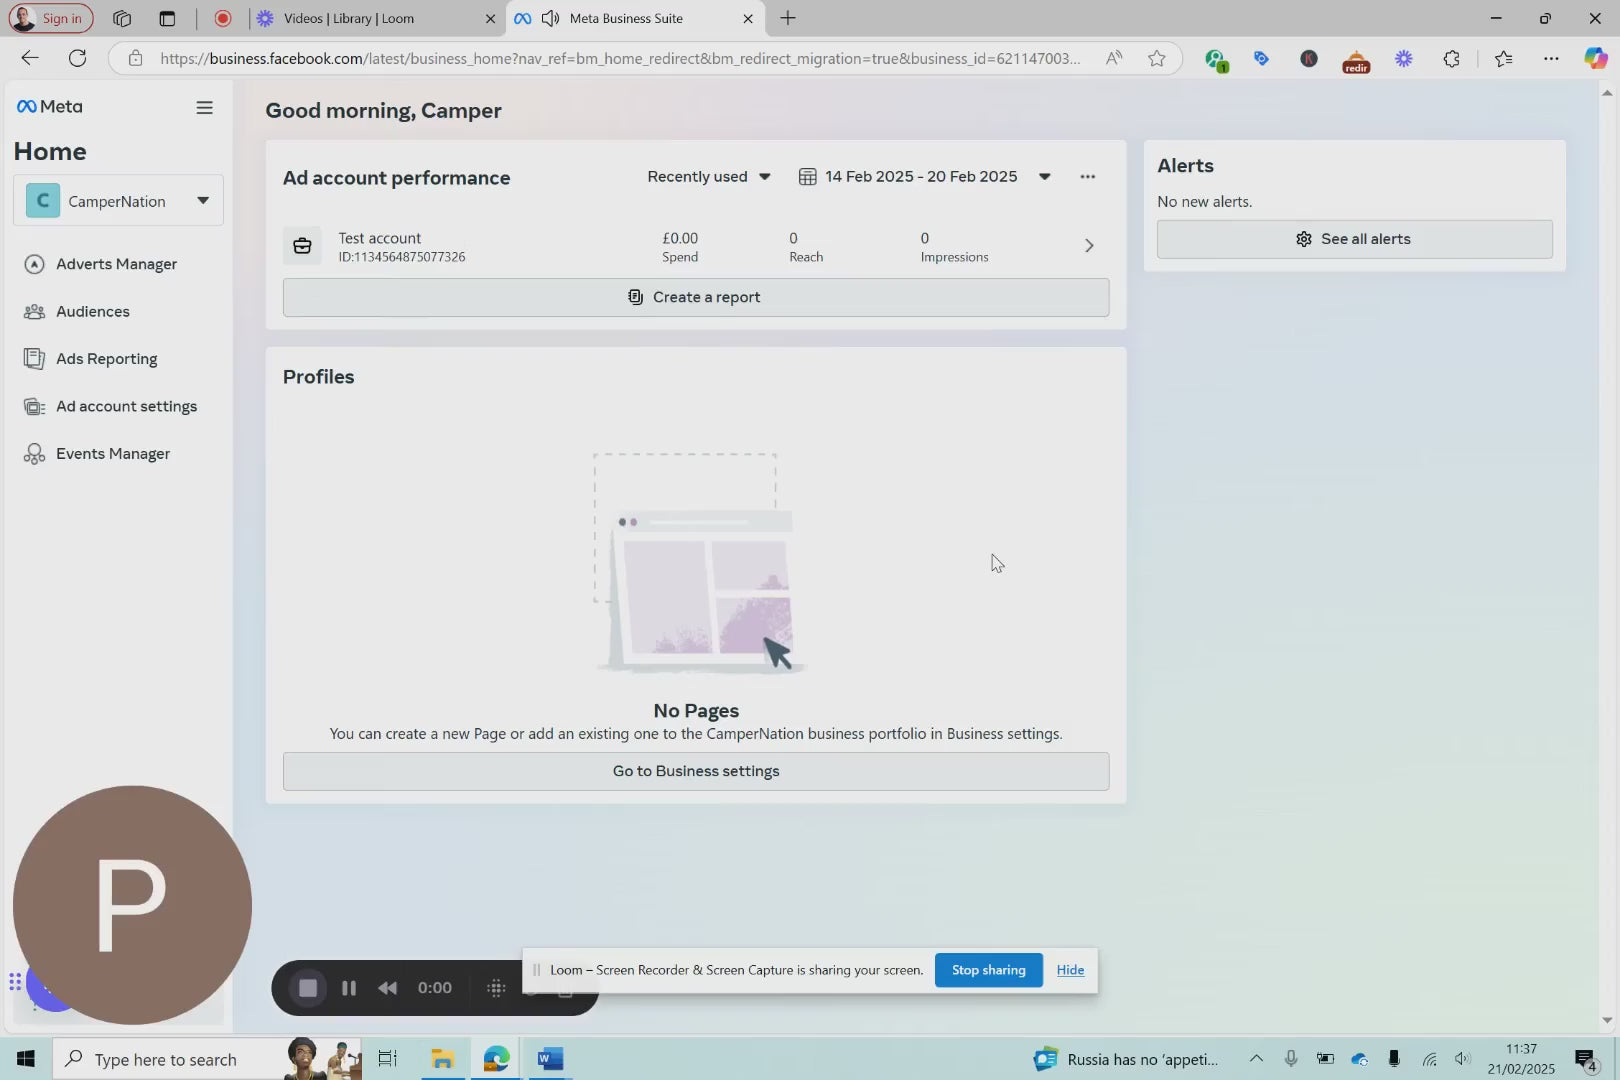Image resolution: width=1620 pixels, height=1080 pixels.
Task: Click the browser address bar
Action: 620,59
